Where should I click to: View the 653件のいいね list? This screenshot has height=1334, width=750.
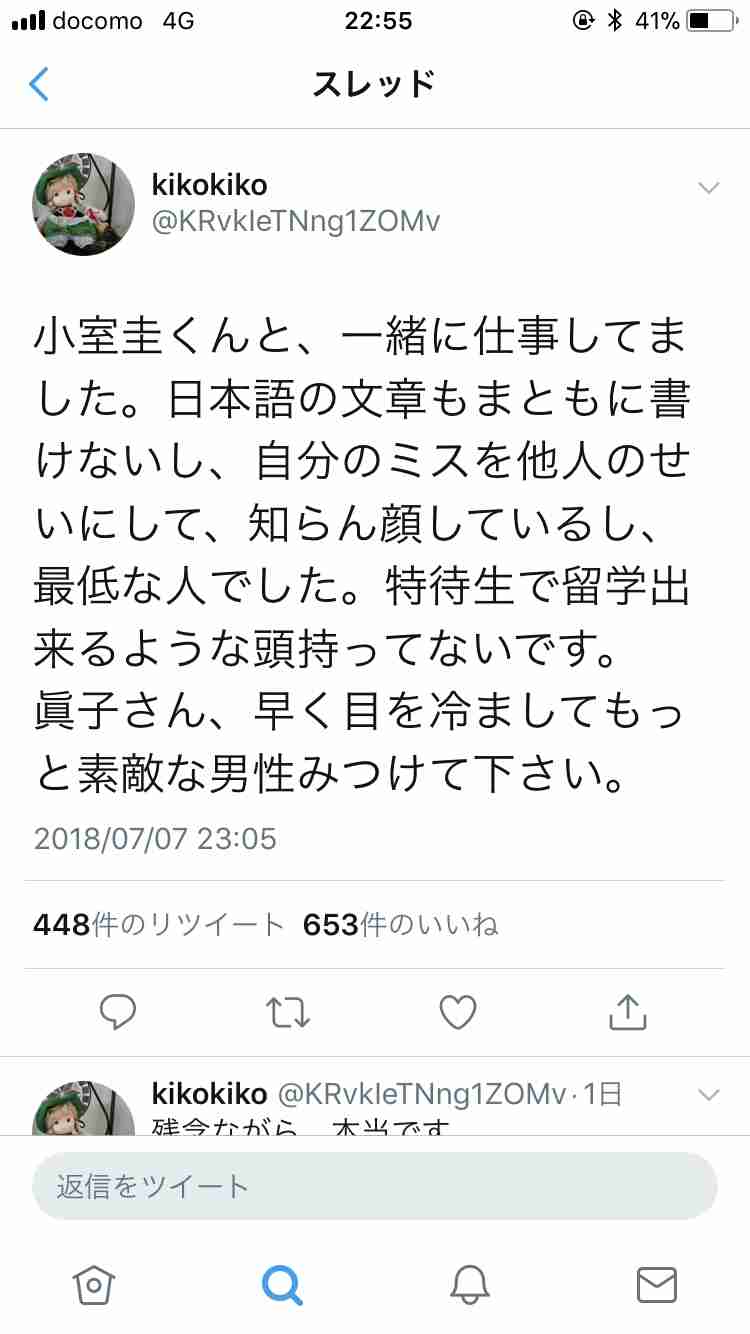pyautogui.click(x=400, y=925)
